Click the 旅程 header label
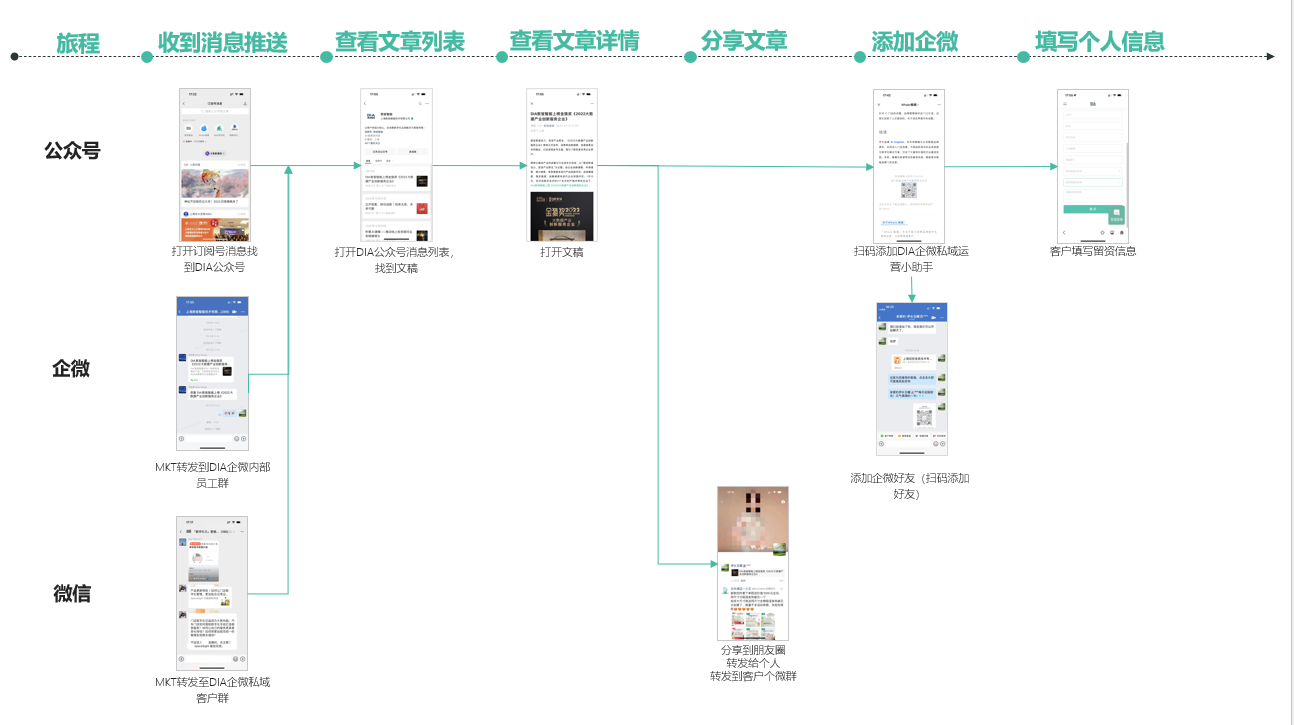The image size is (1294, 725). pyautogui.click(x=78, y=43)
